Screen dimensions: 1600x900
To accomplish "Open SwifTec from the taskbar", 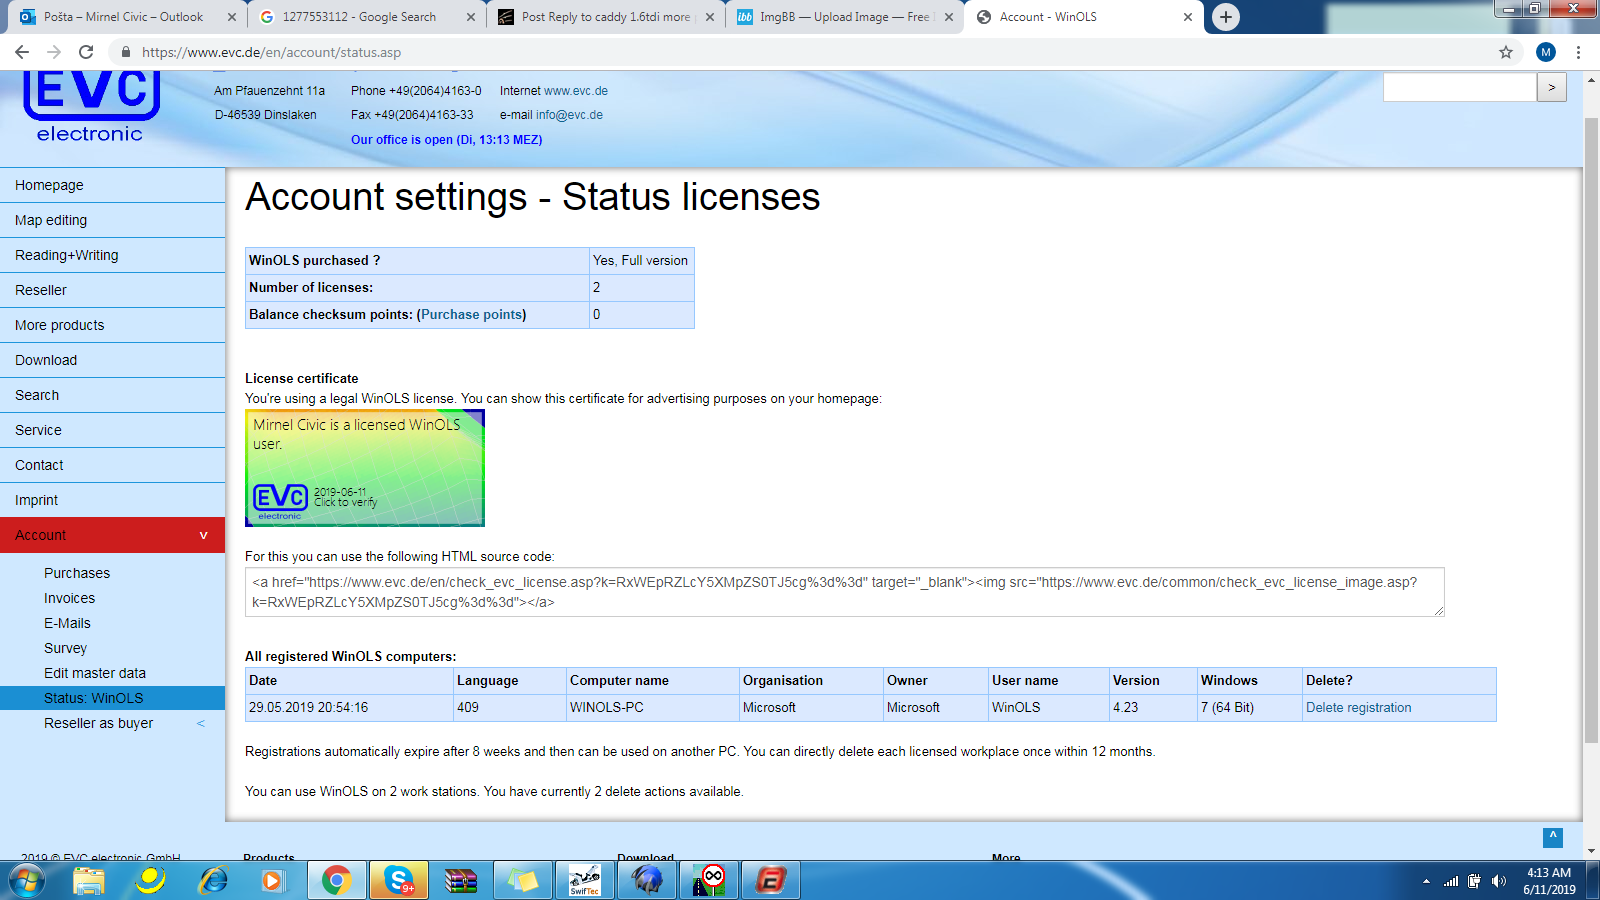I will (585, 881).
